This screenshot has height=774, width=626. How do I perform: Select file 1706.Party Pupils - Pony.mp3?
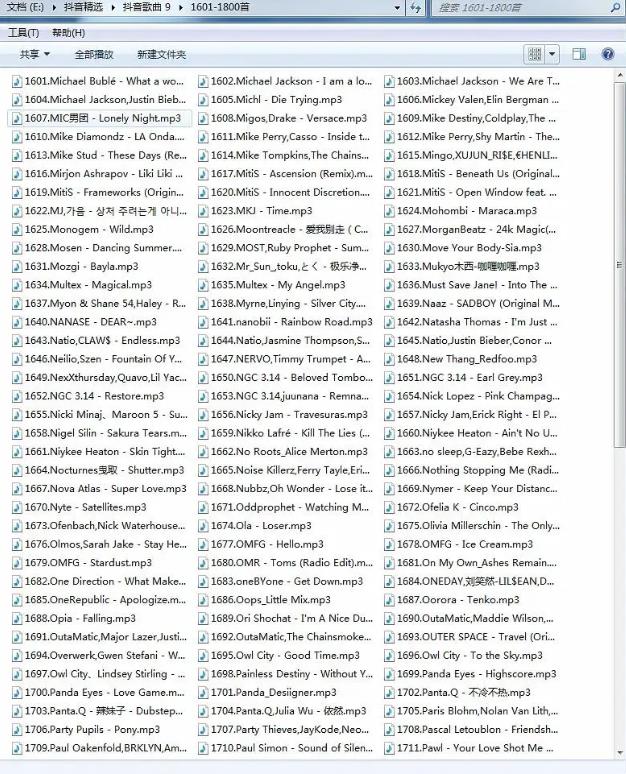click(x=86, y=730)
